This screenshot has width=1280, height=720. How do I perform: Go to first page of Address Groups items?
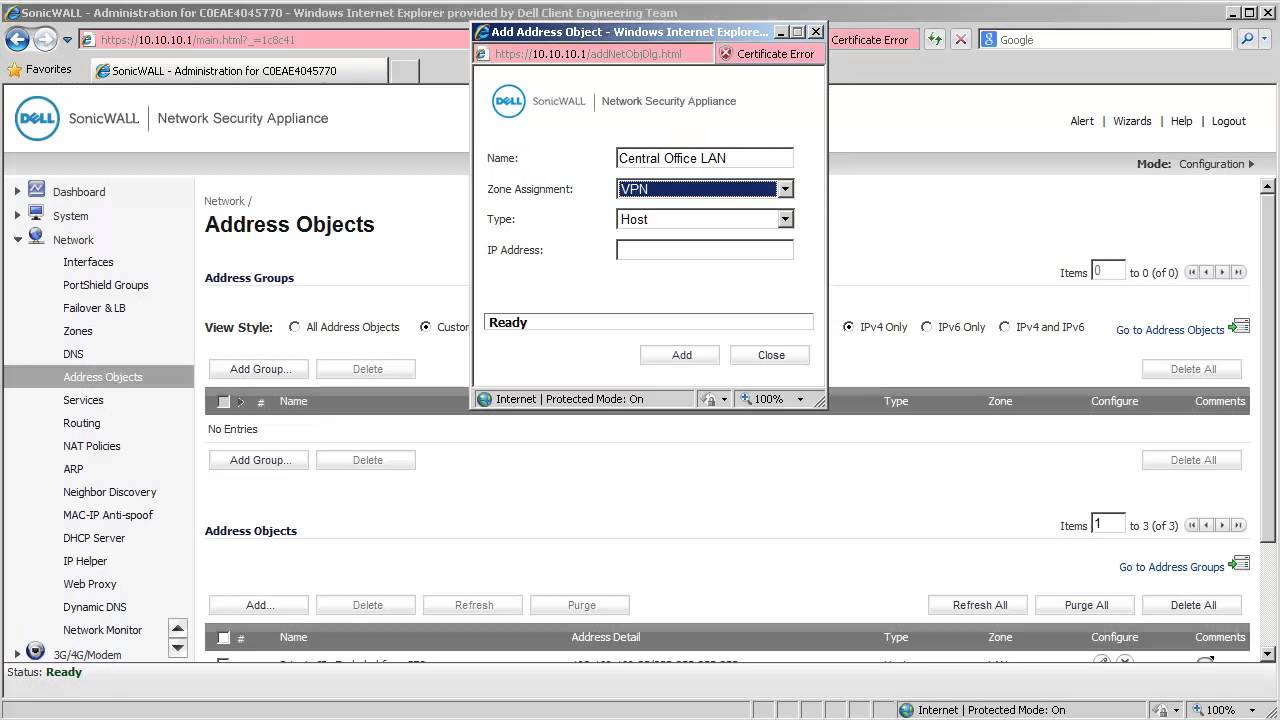(1192, 272)
